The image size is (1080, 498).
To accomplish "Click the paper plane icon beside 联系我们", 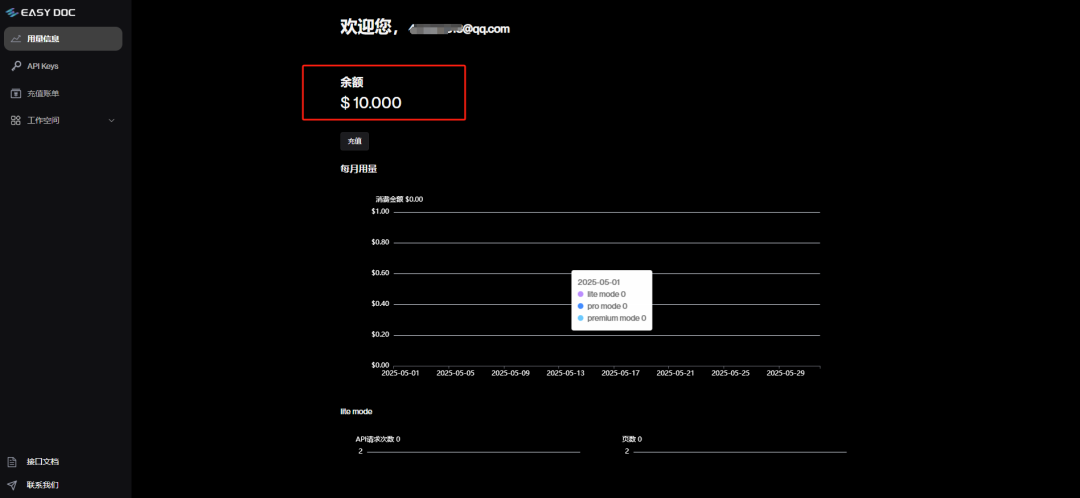I will pos(12,485).
